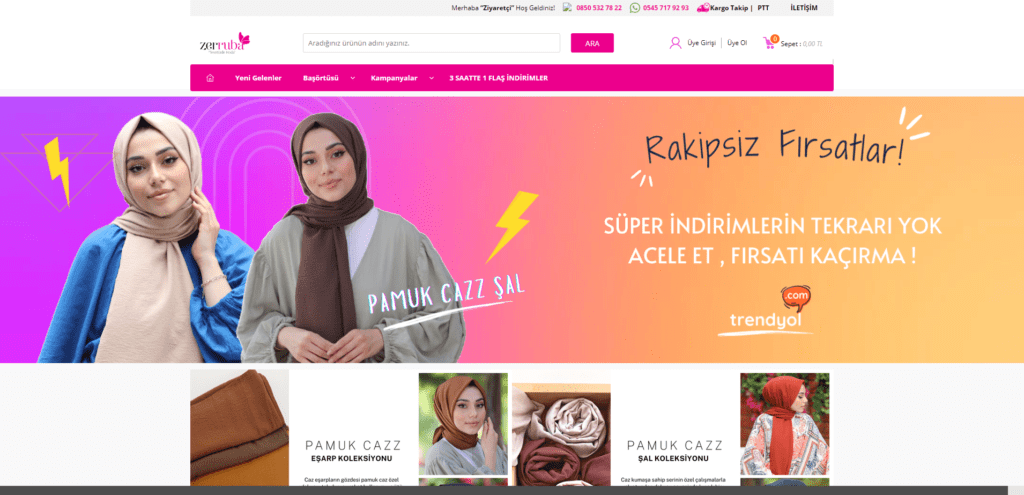Open the Üye Ol link
1024x495 pixels.
click(x=737, y=43)
